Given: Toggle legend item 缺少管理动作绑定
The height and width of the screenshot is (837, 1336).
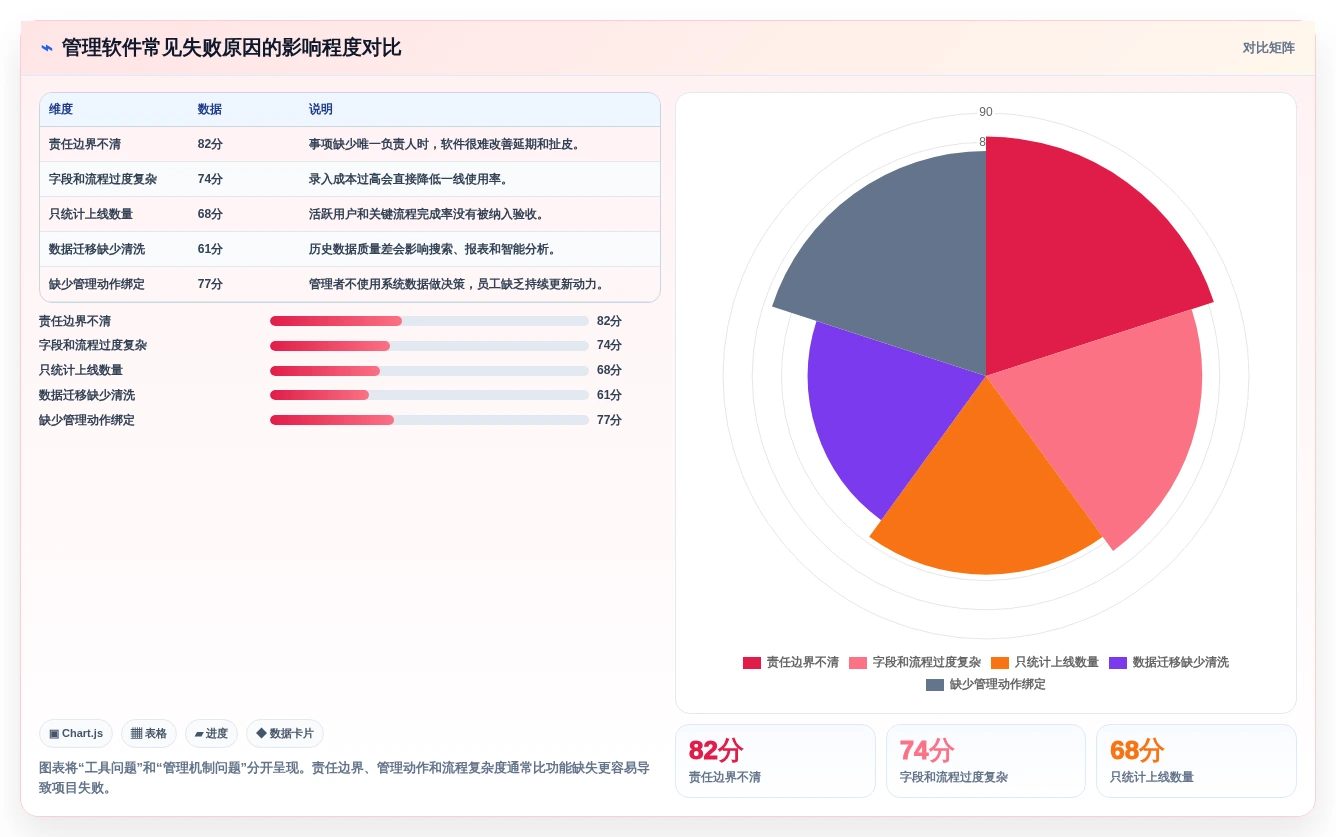Looking at the screenshot, I should [986, 684].
